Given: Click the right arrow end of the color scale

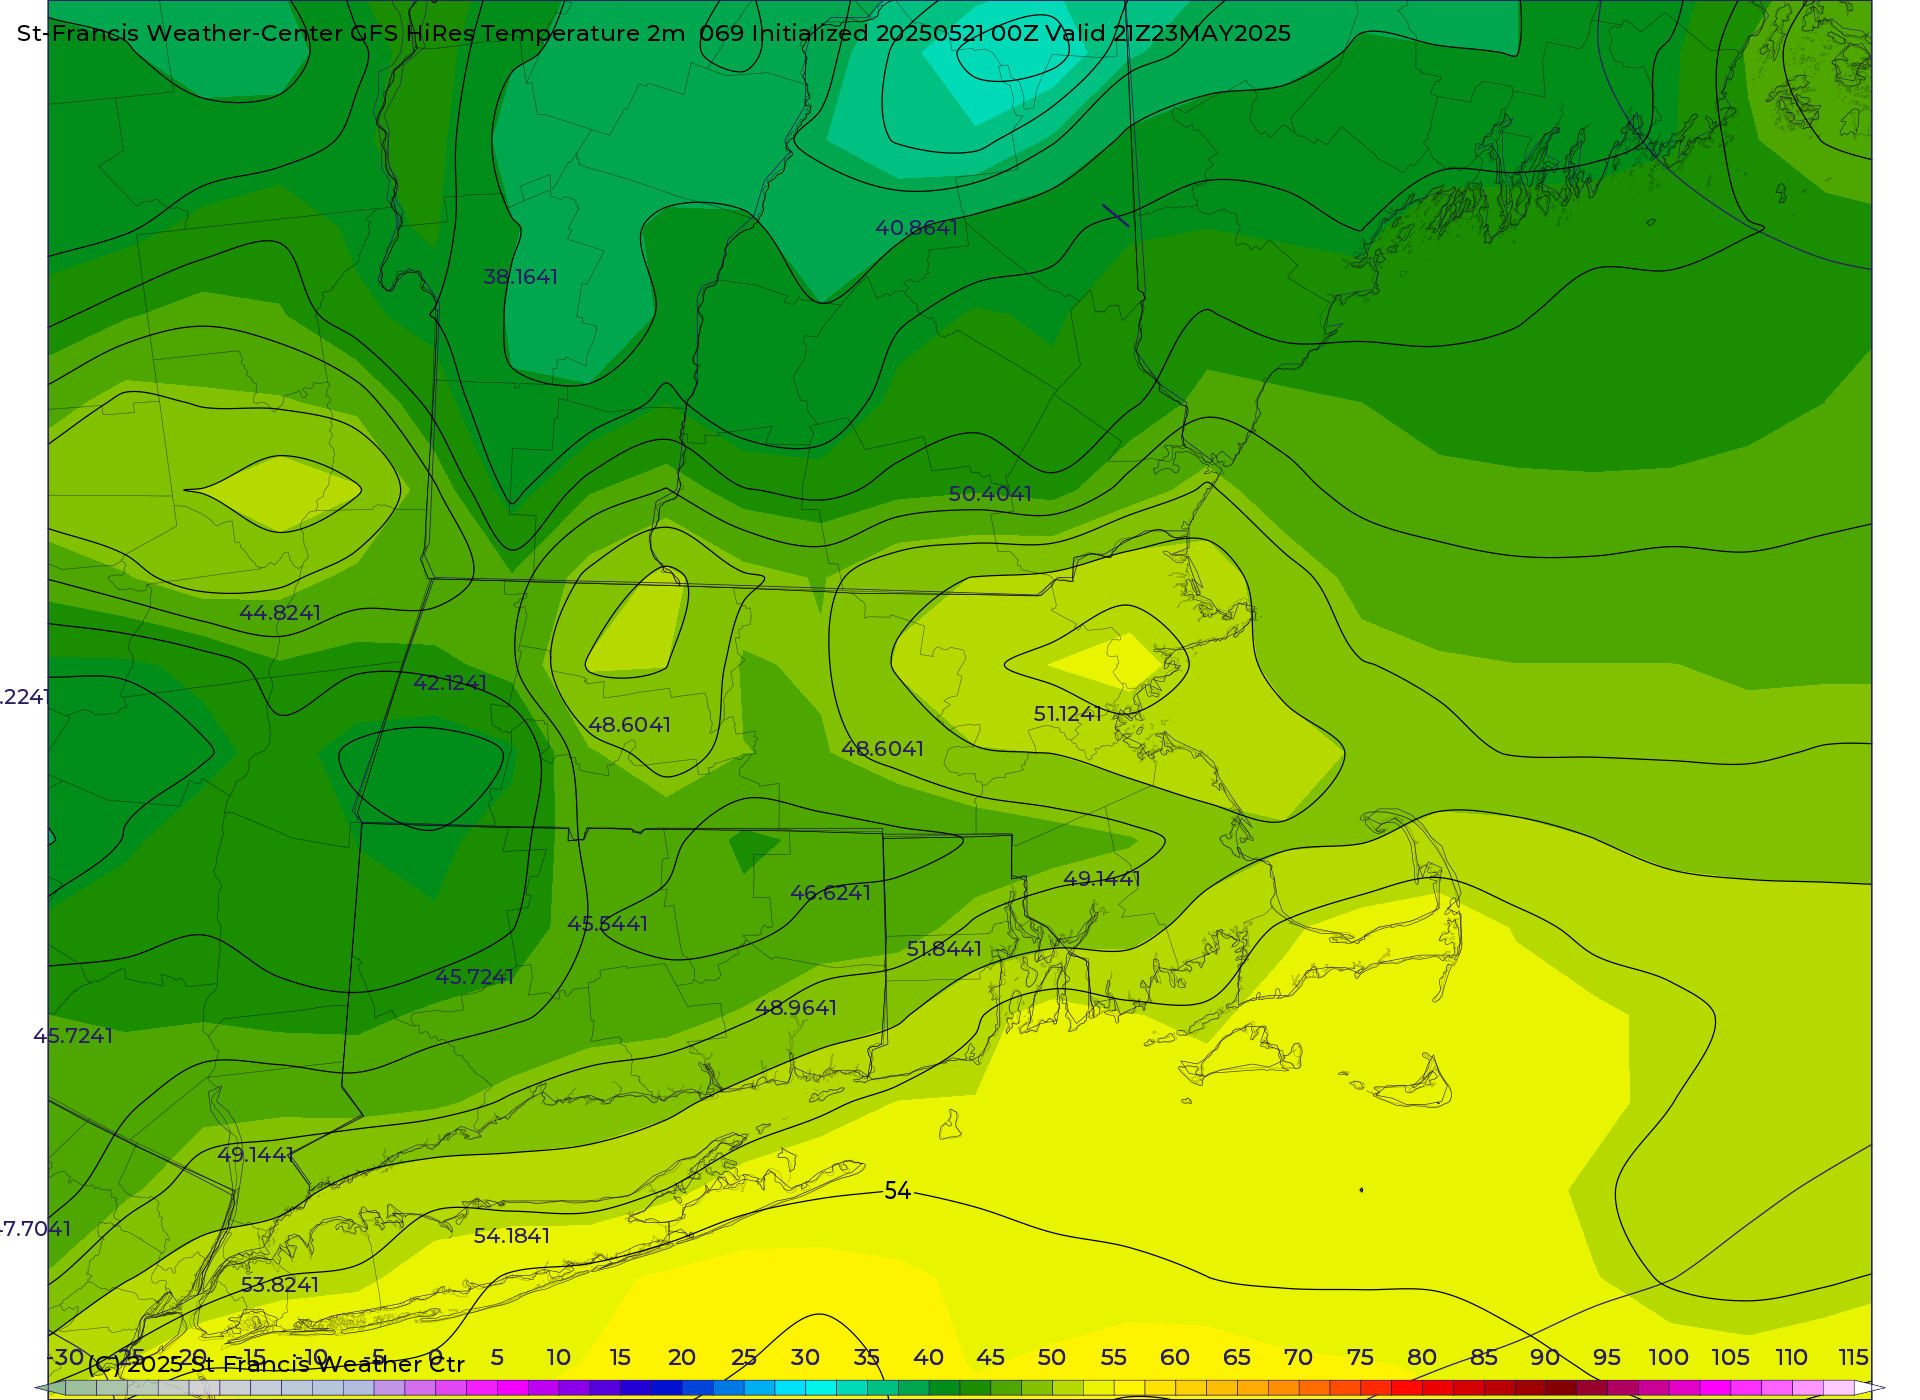Looking at the screenshot, I should tap(1870, 1388).
